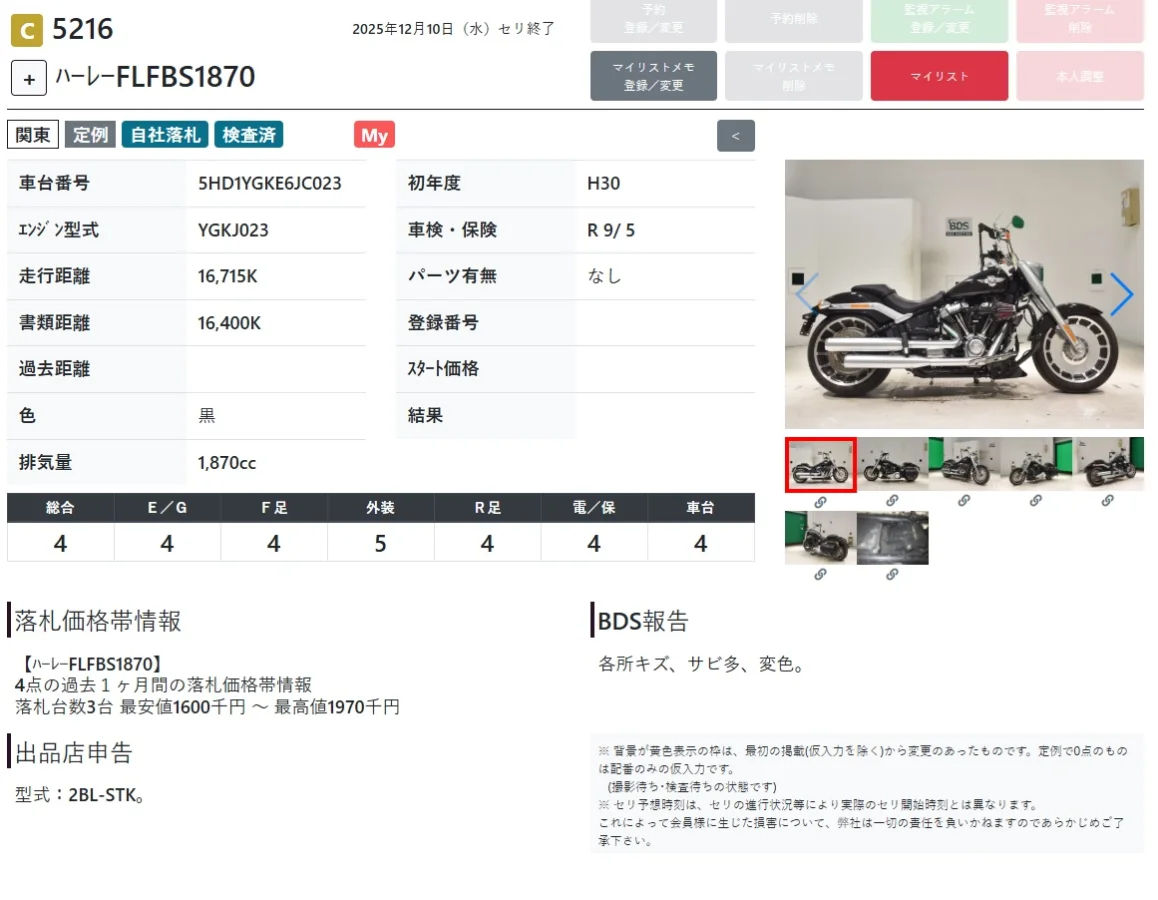The width and height of the screenshot is (1158, 900).
Task: Select the 関東 region tag
Action: click(x=32, y=135)
